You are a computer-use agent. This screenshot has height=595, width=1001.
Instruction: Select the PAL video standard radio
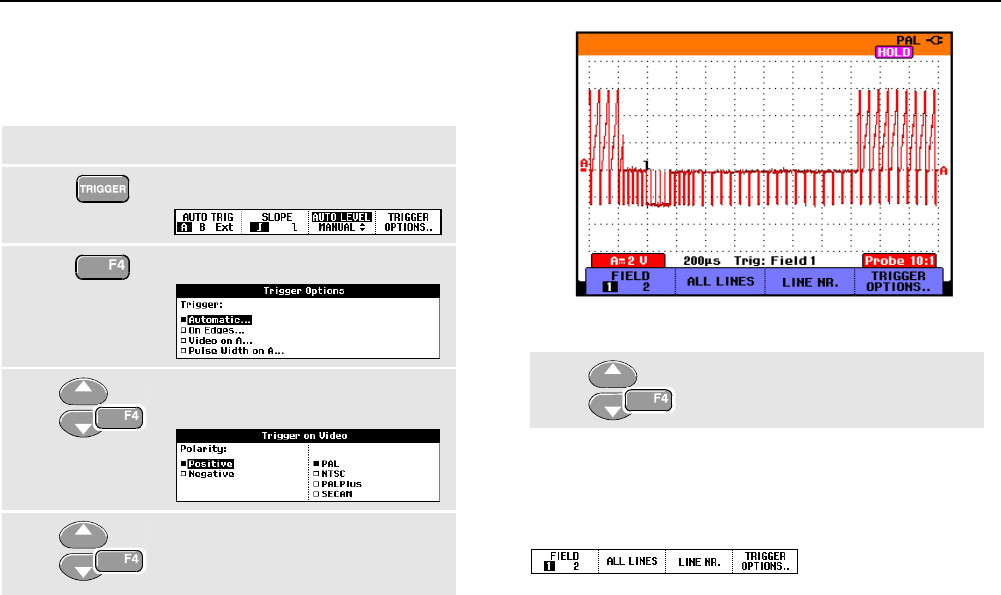tap(326, 463)
